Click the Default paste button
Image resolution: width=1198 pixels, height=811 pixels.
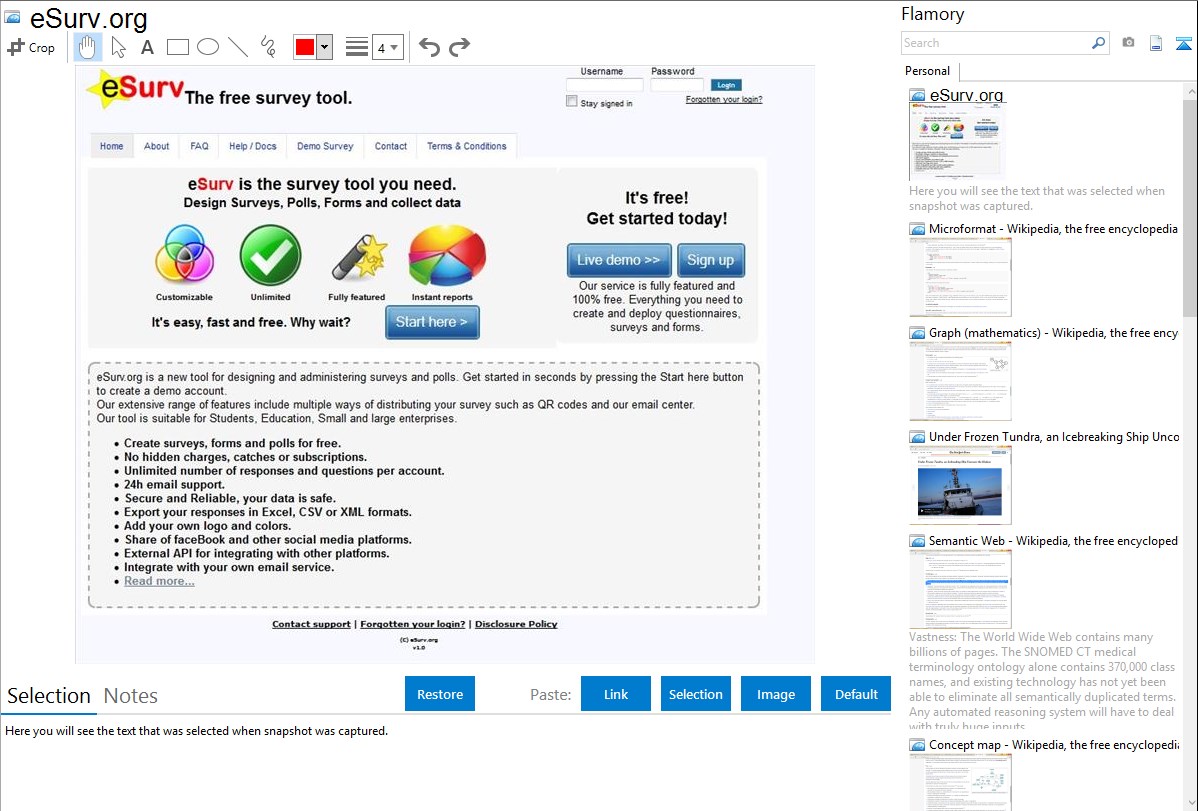[x=856, y=694]
